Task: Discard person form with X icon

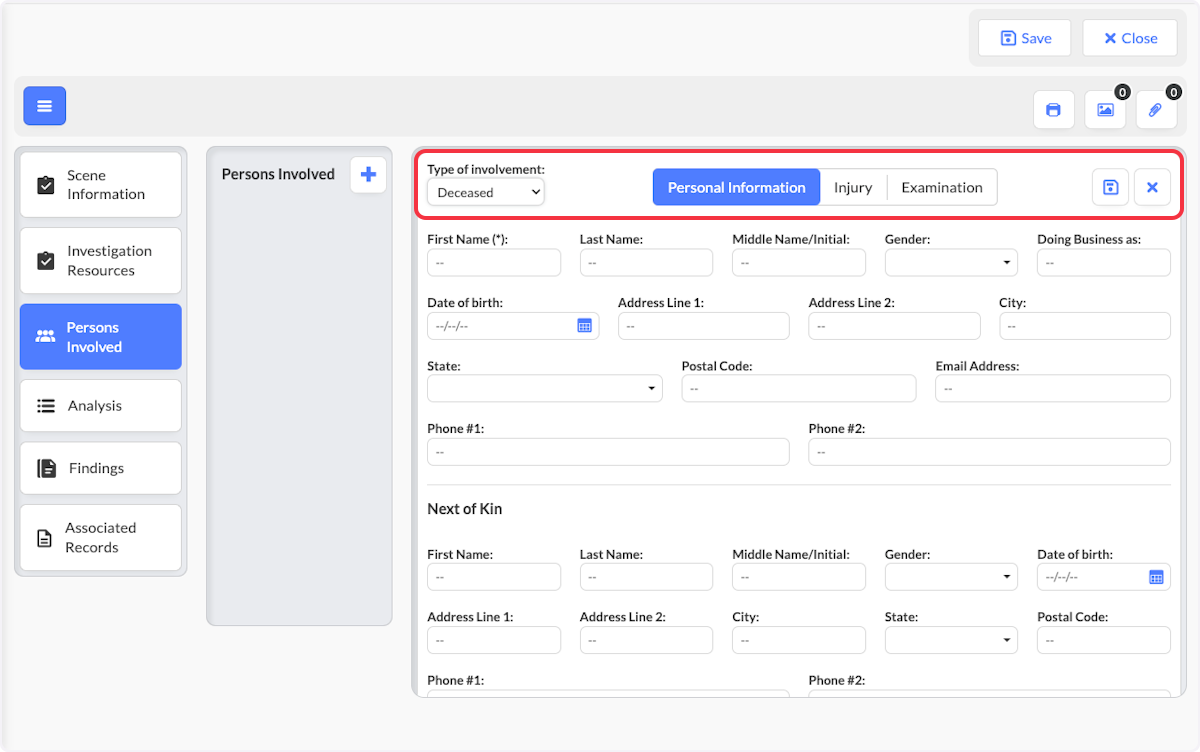Action: pyautogui.click(x=1152, y=187)
